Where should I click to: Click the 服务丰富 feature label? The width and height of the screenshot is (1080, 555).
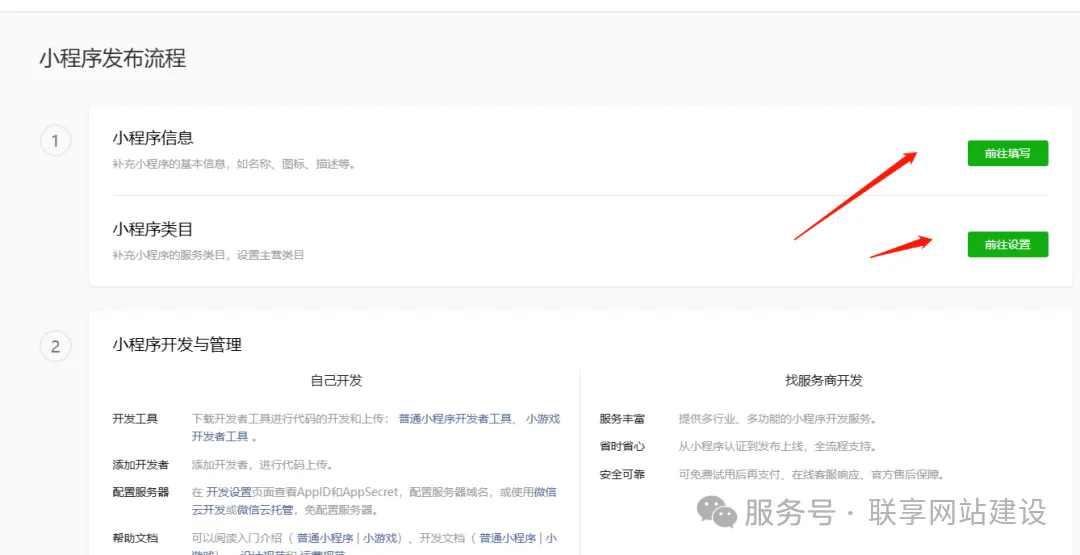[622, 419]
